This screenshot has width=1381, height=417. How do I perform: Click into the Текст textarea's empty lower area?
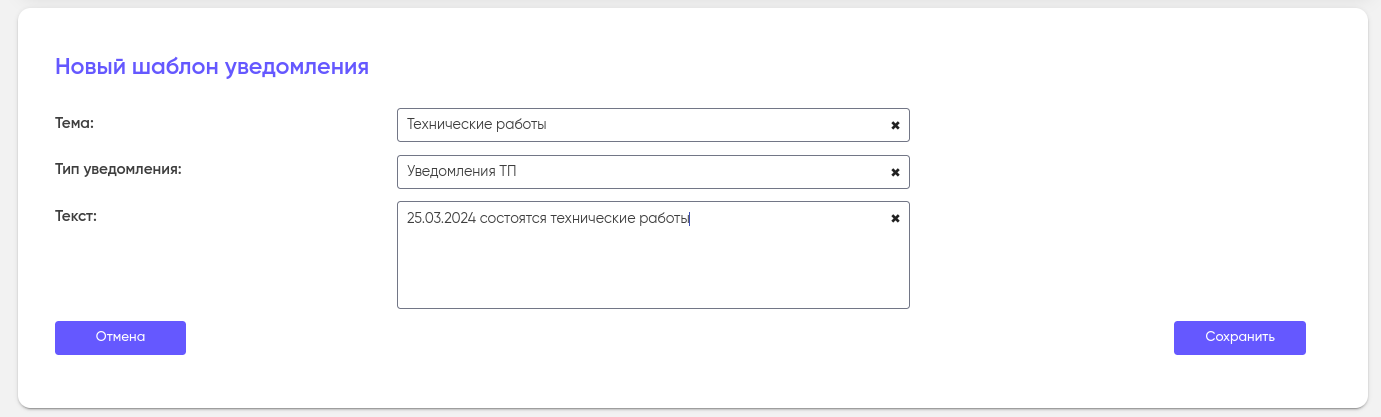click(650, 270)
